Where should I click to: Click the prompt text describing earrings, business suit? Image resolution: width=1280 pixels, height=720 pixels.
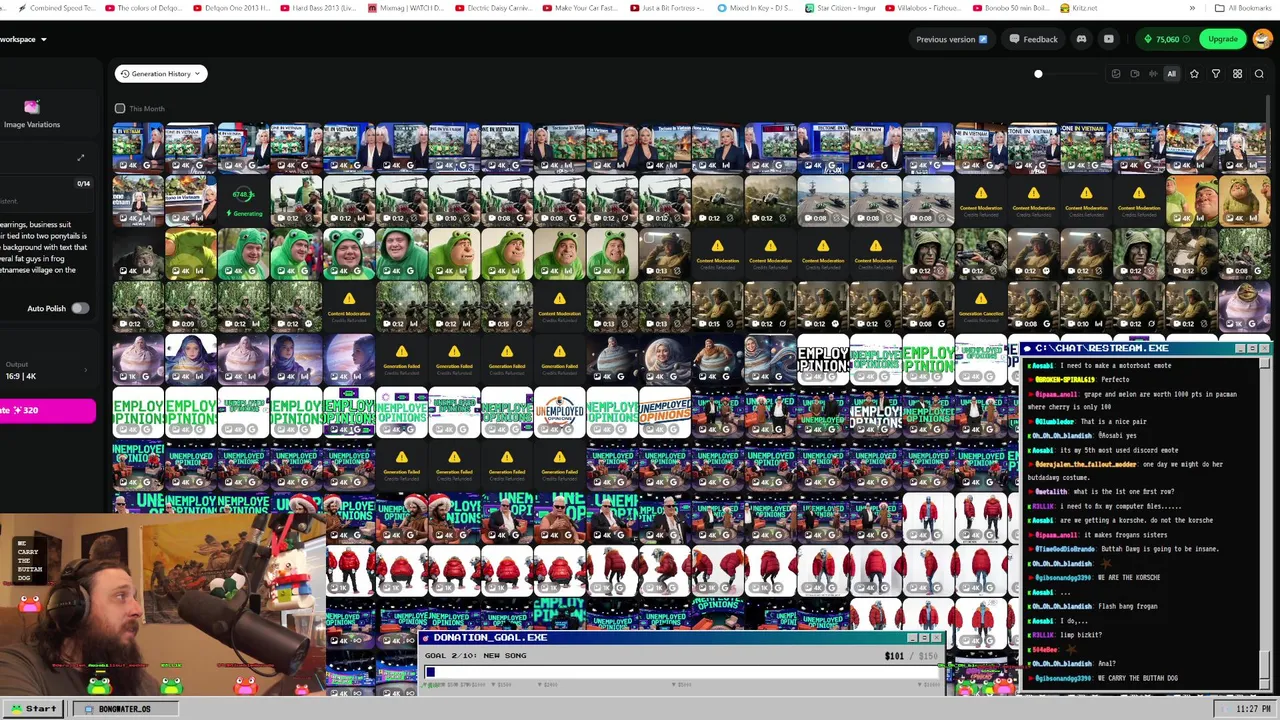45,247
